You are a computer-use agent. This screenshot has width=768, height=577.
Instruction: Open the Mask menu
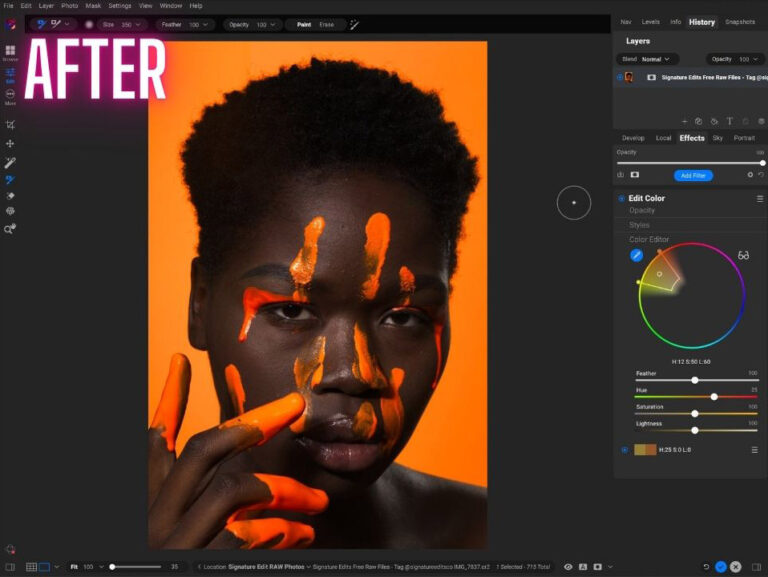[x=93, y=6]
